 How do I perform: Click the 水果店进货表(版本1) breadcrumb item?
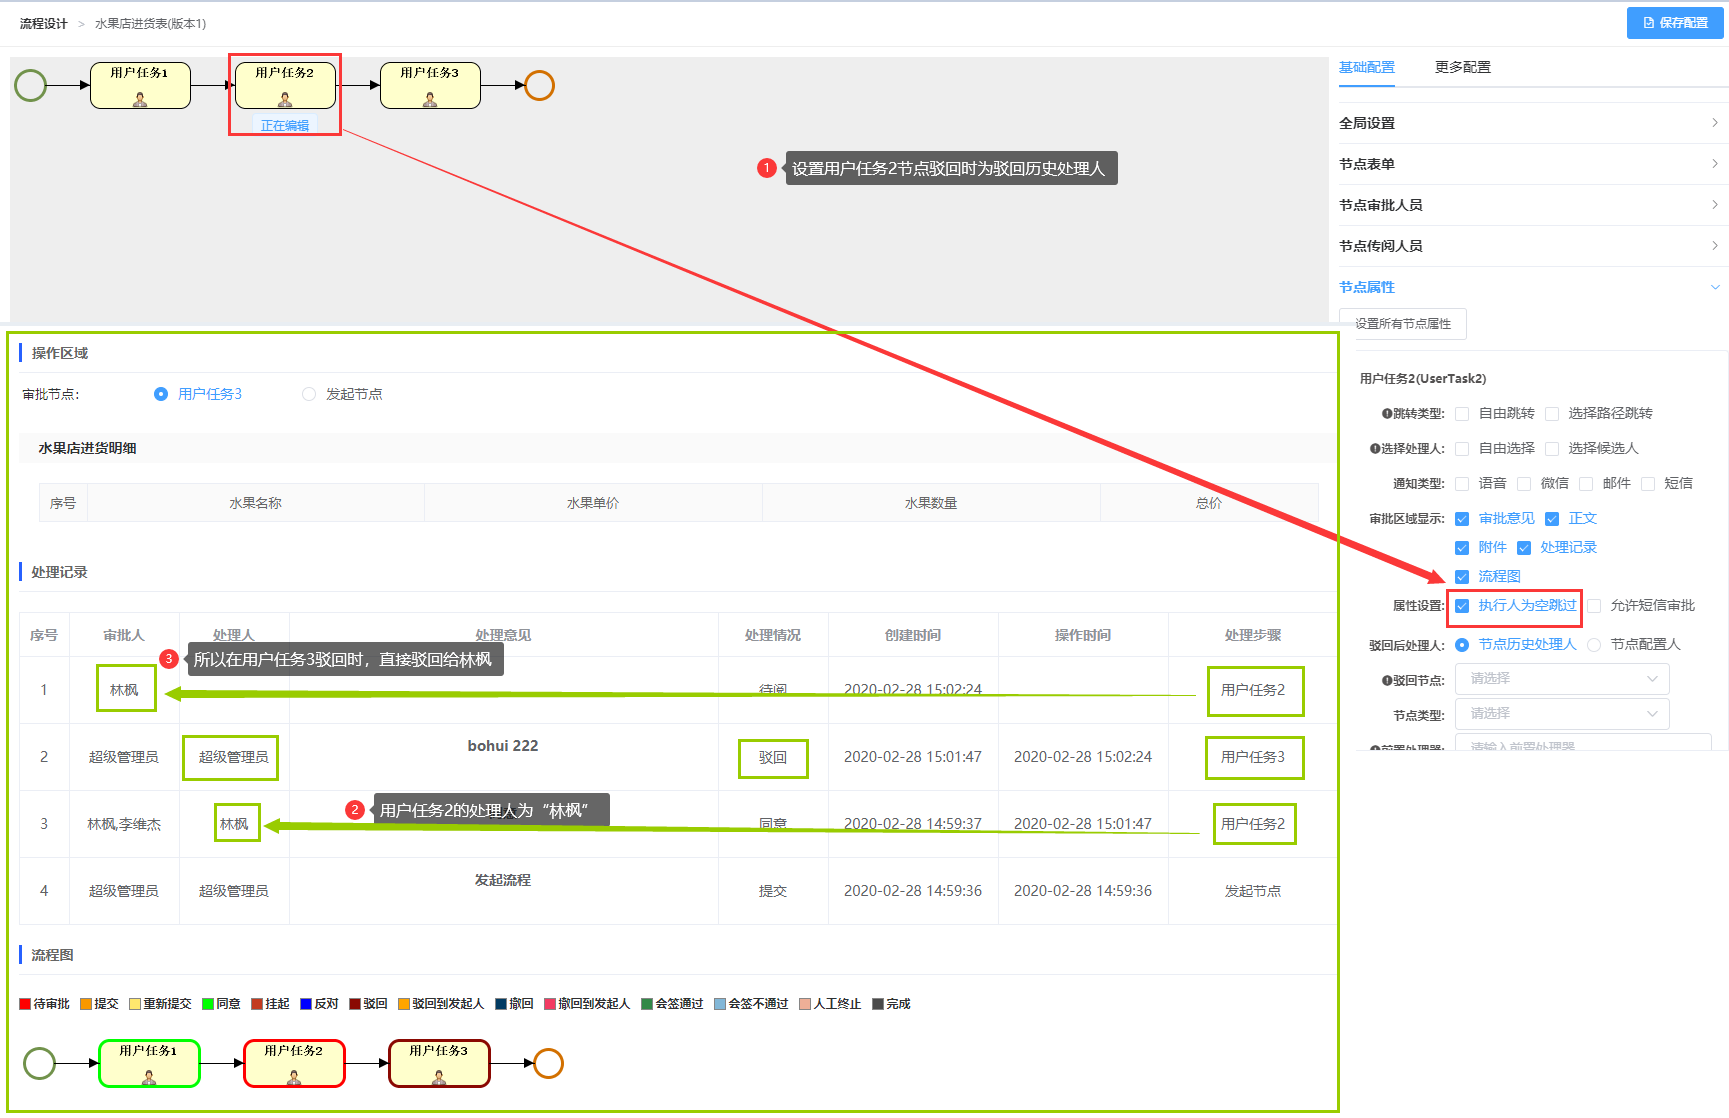tap(151, 24)
